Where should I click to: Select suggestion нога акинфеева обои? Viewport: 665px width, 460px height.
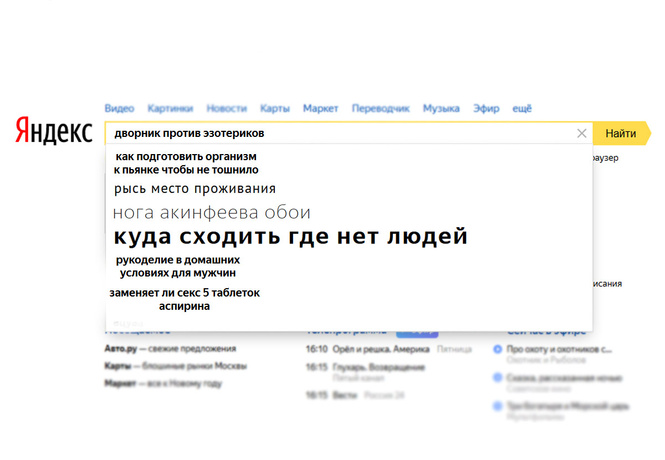212,212
